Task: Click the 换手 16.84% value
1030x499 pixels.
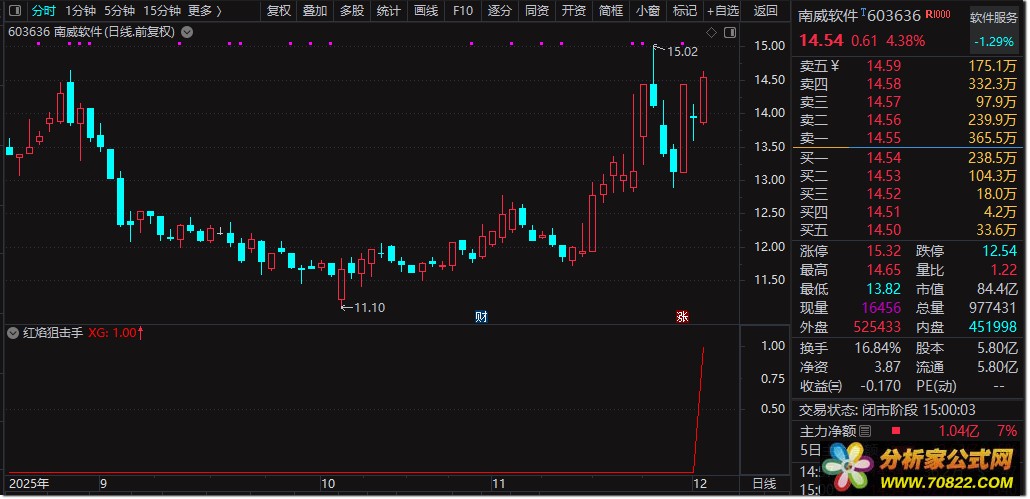Action: coord(877,348)
